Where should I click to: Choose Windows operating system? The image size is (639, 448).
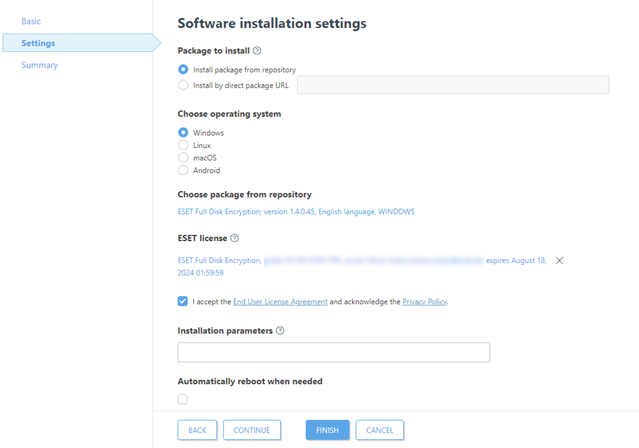click(183, 132)
